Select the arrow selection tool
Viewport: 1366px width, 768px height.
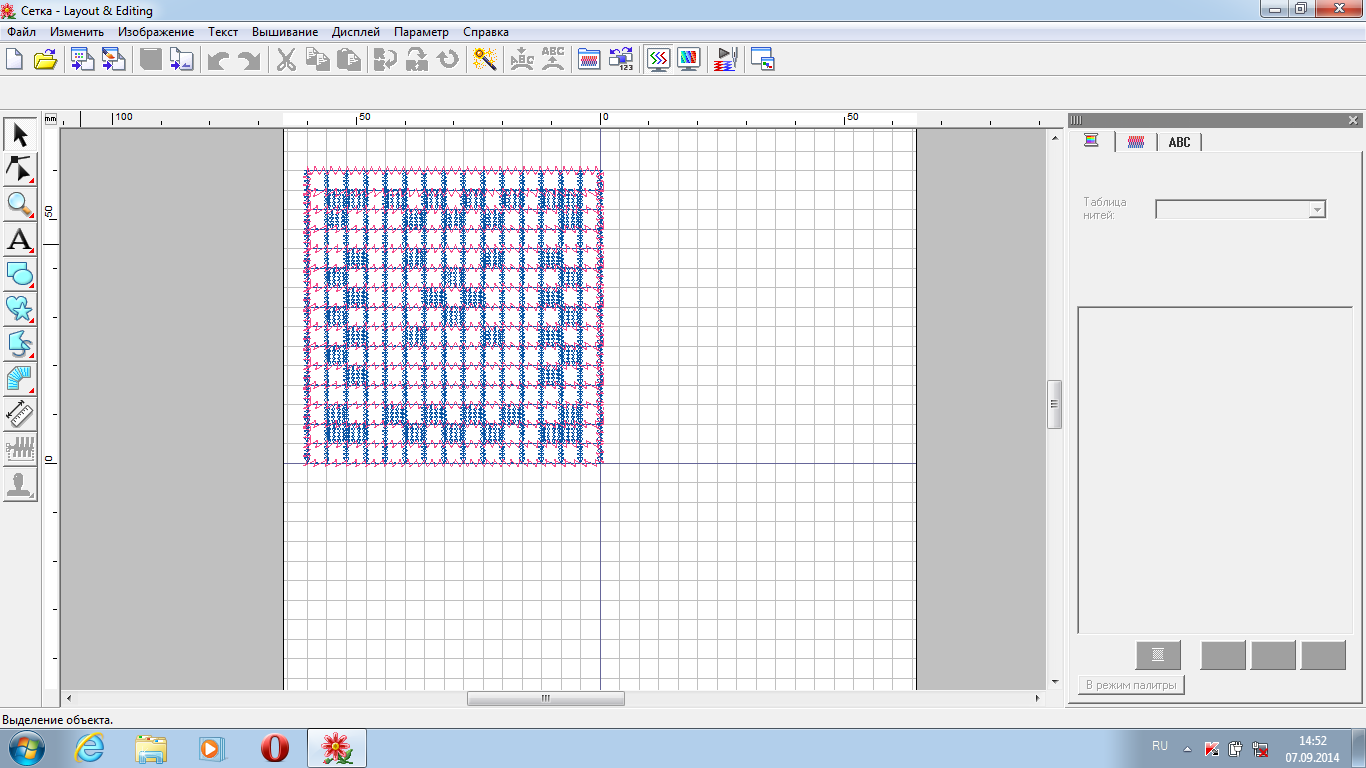point(20,134)
